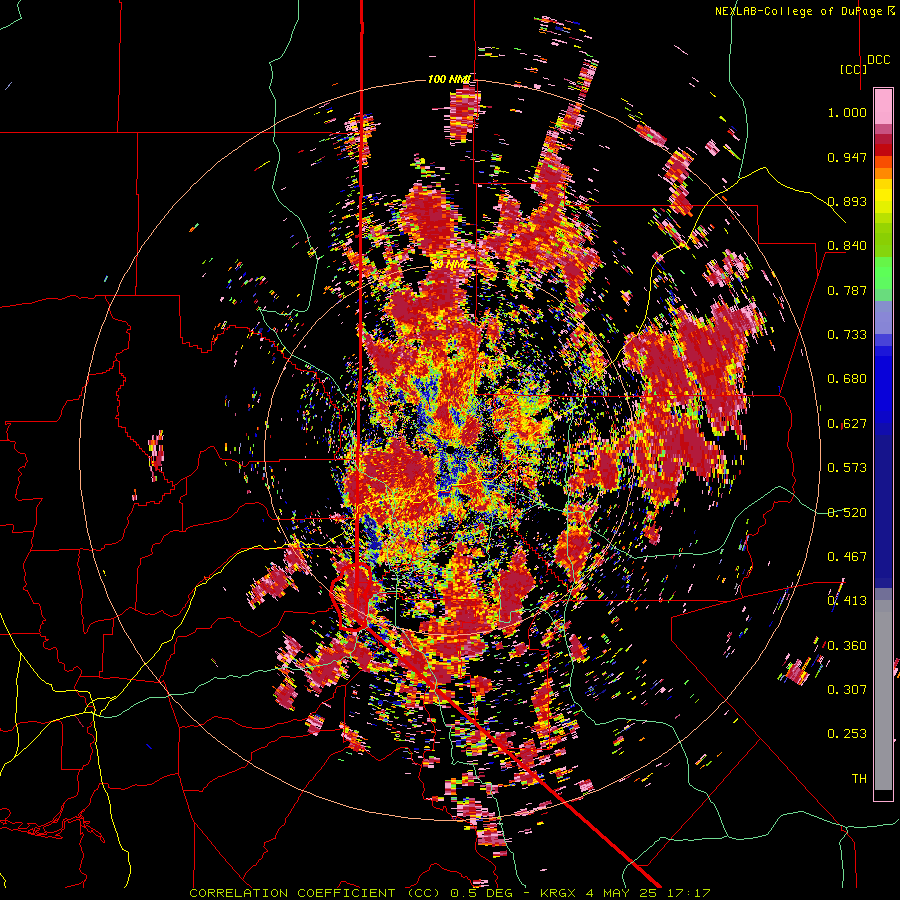Select the 0.840 scale value

pos(847,246)
